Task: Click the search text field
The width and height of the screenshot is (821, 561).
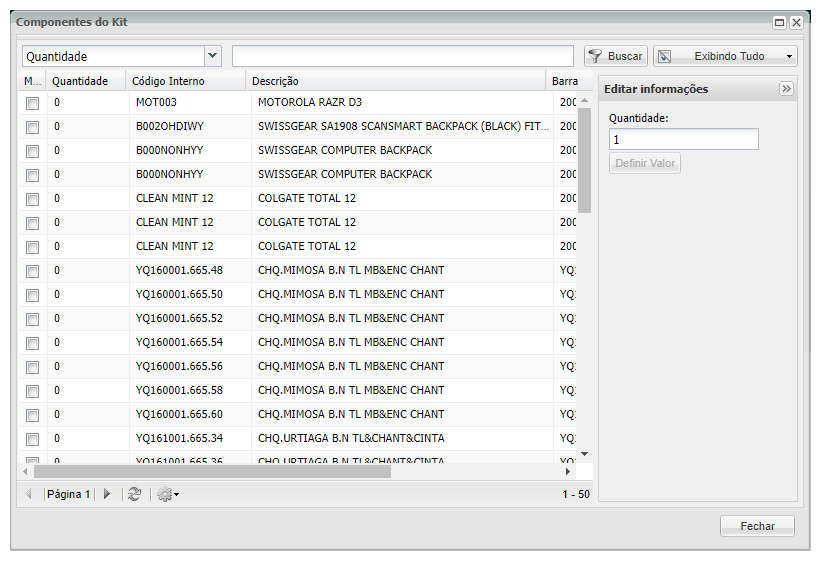Action: (x=403, y=56)
